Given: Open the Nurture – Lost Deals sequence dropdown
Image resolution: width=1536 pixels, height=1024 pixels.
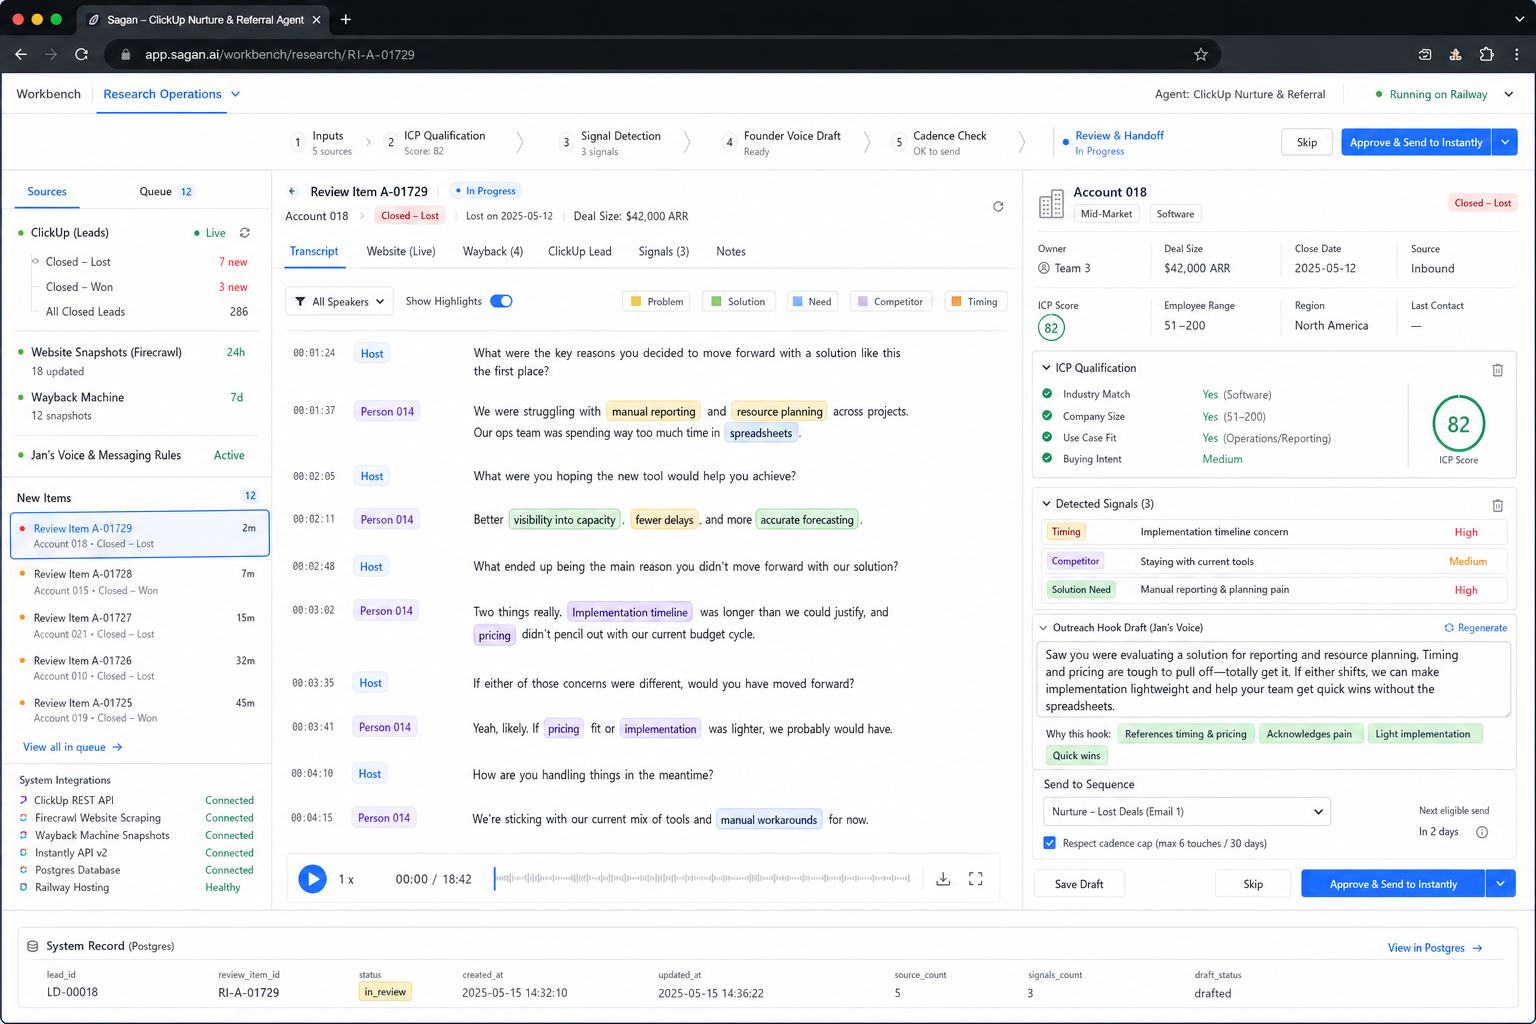Looking at the screenshot, I should click(1186, 811).
